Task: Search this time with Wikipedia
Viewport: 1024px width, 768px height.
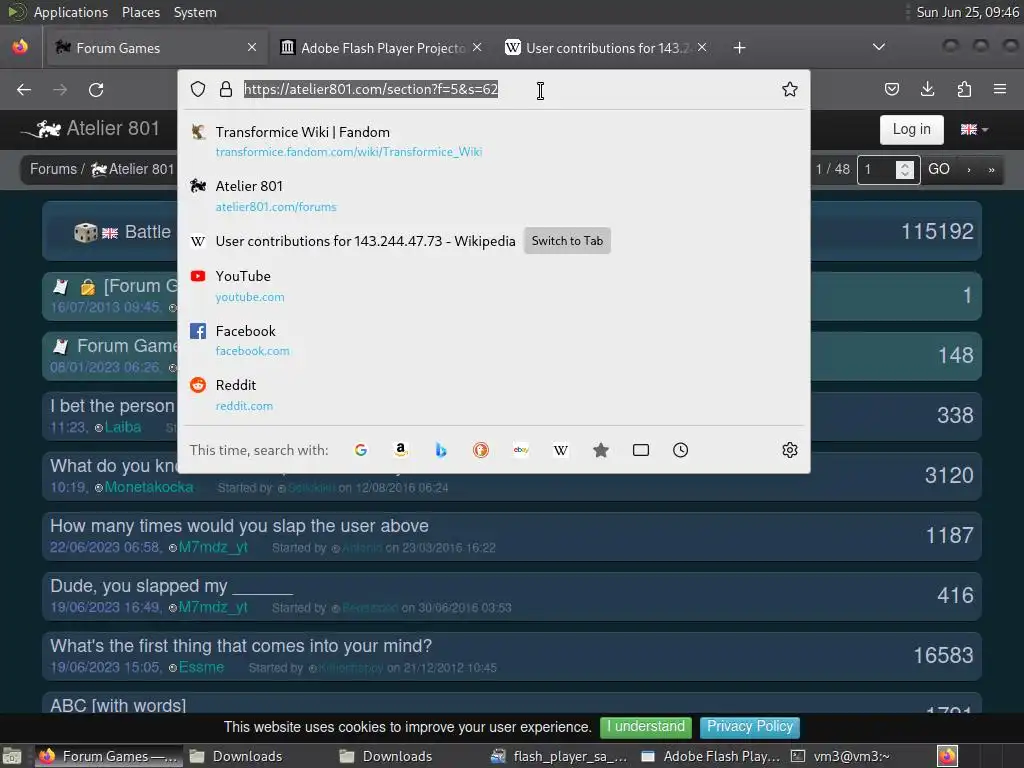Action: click(560, 450)
